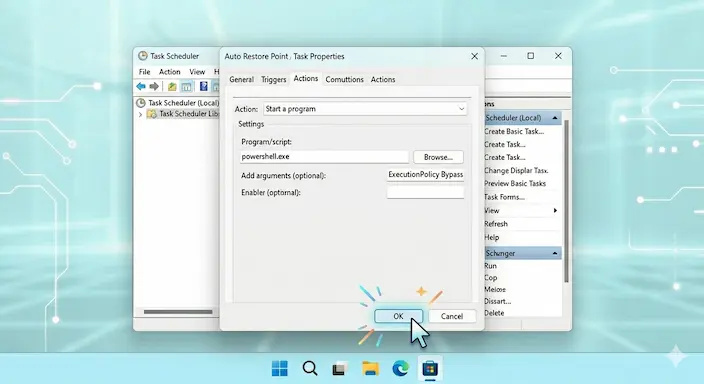Click Preview Basic Tasks in Actions pane
The height and width of the screenshot is (384, 704).
click(515, 184)
